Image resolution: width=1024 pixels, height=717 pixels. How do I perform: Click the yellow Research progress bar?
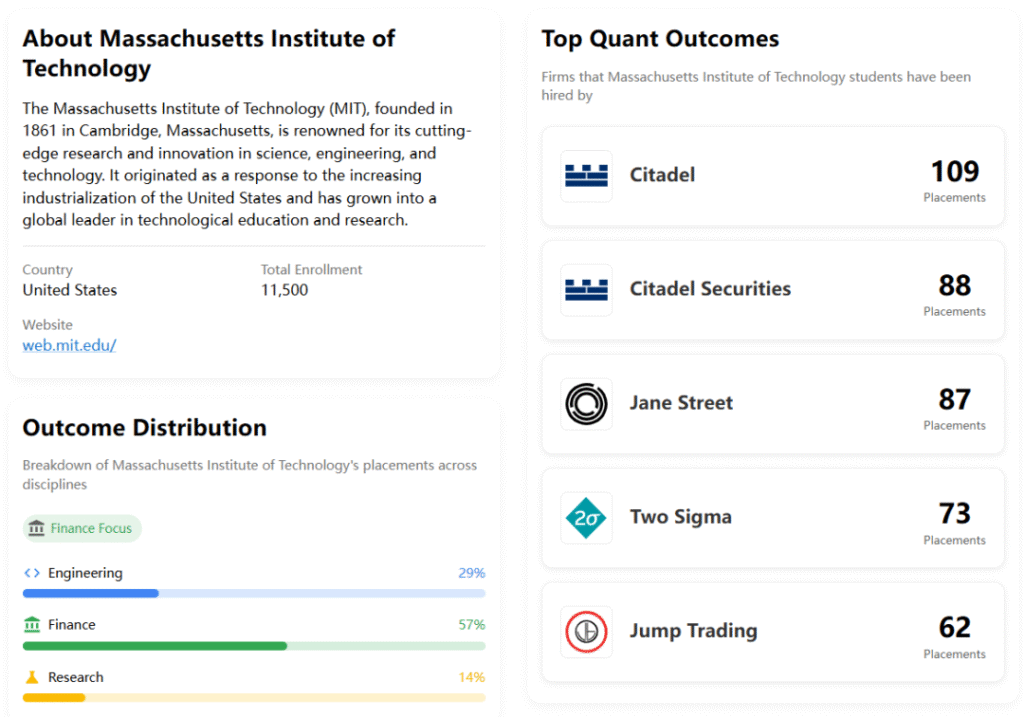tap(54, 697)
